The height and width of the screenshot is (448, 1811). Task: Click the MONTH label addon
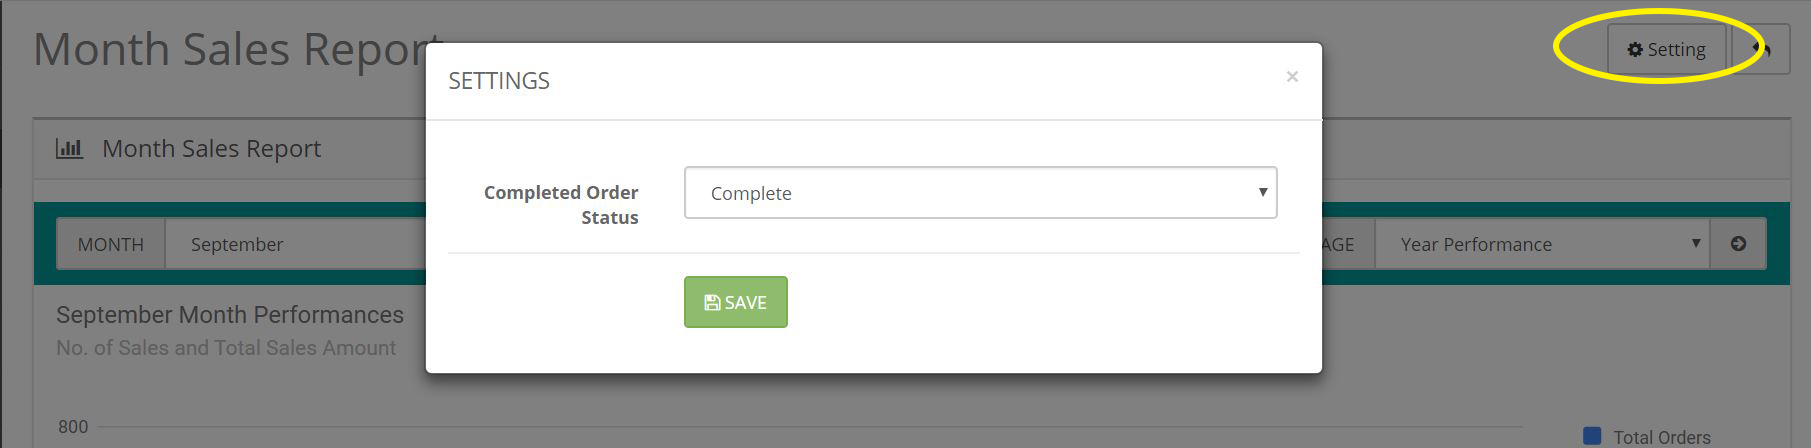tap(111, 244)
